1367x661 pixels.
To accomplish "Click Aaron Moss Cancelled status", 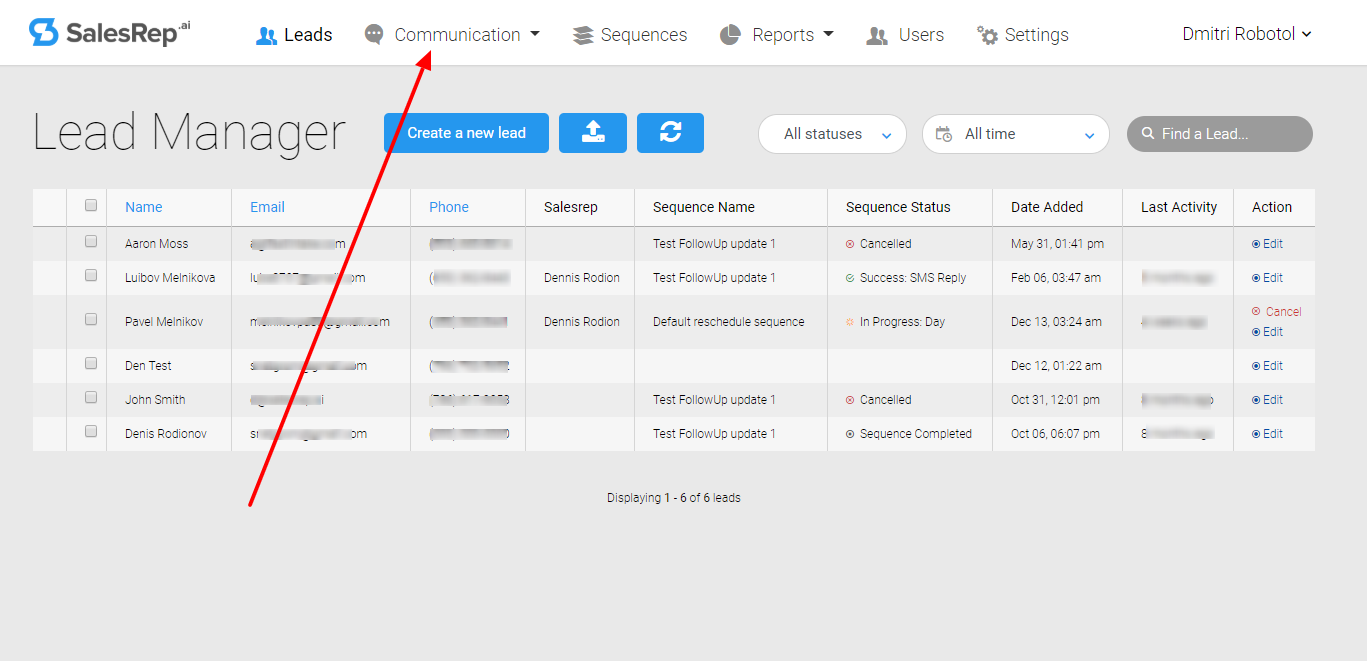I will coord(878,244).
